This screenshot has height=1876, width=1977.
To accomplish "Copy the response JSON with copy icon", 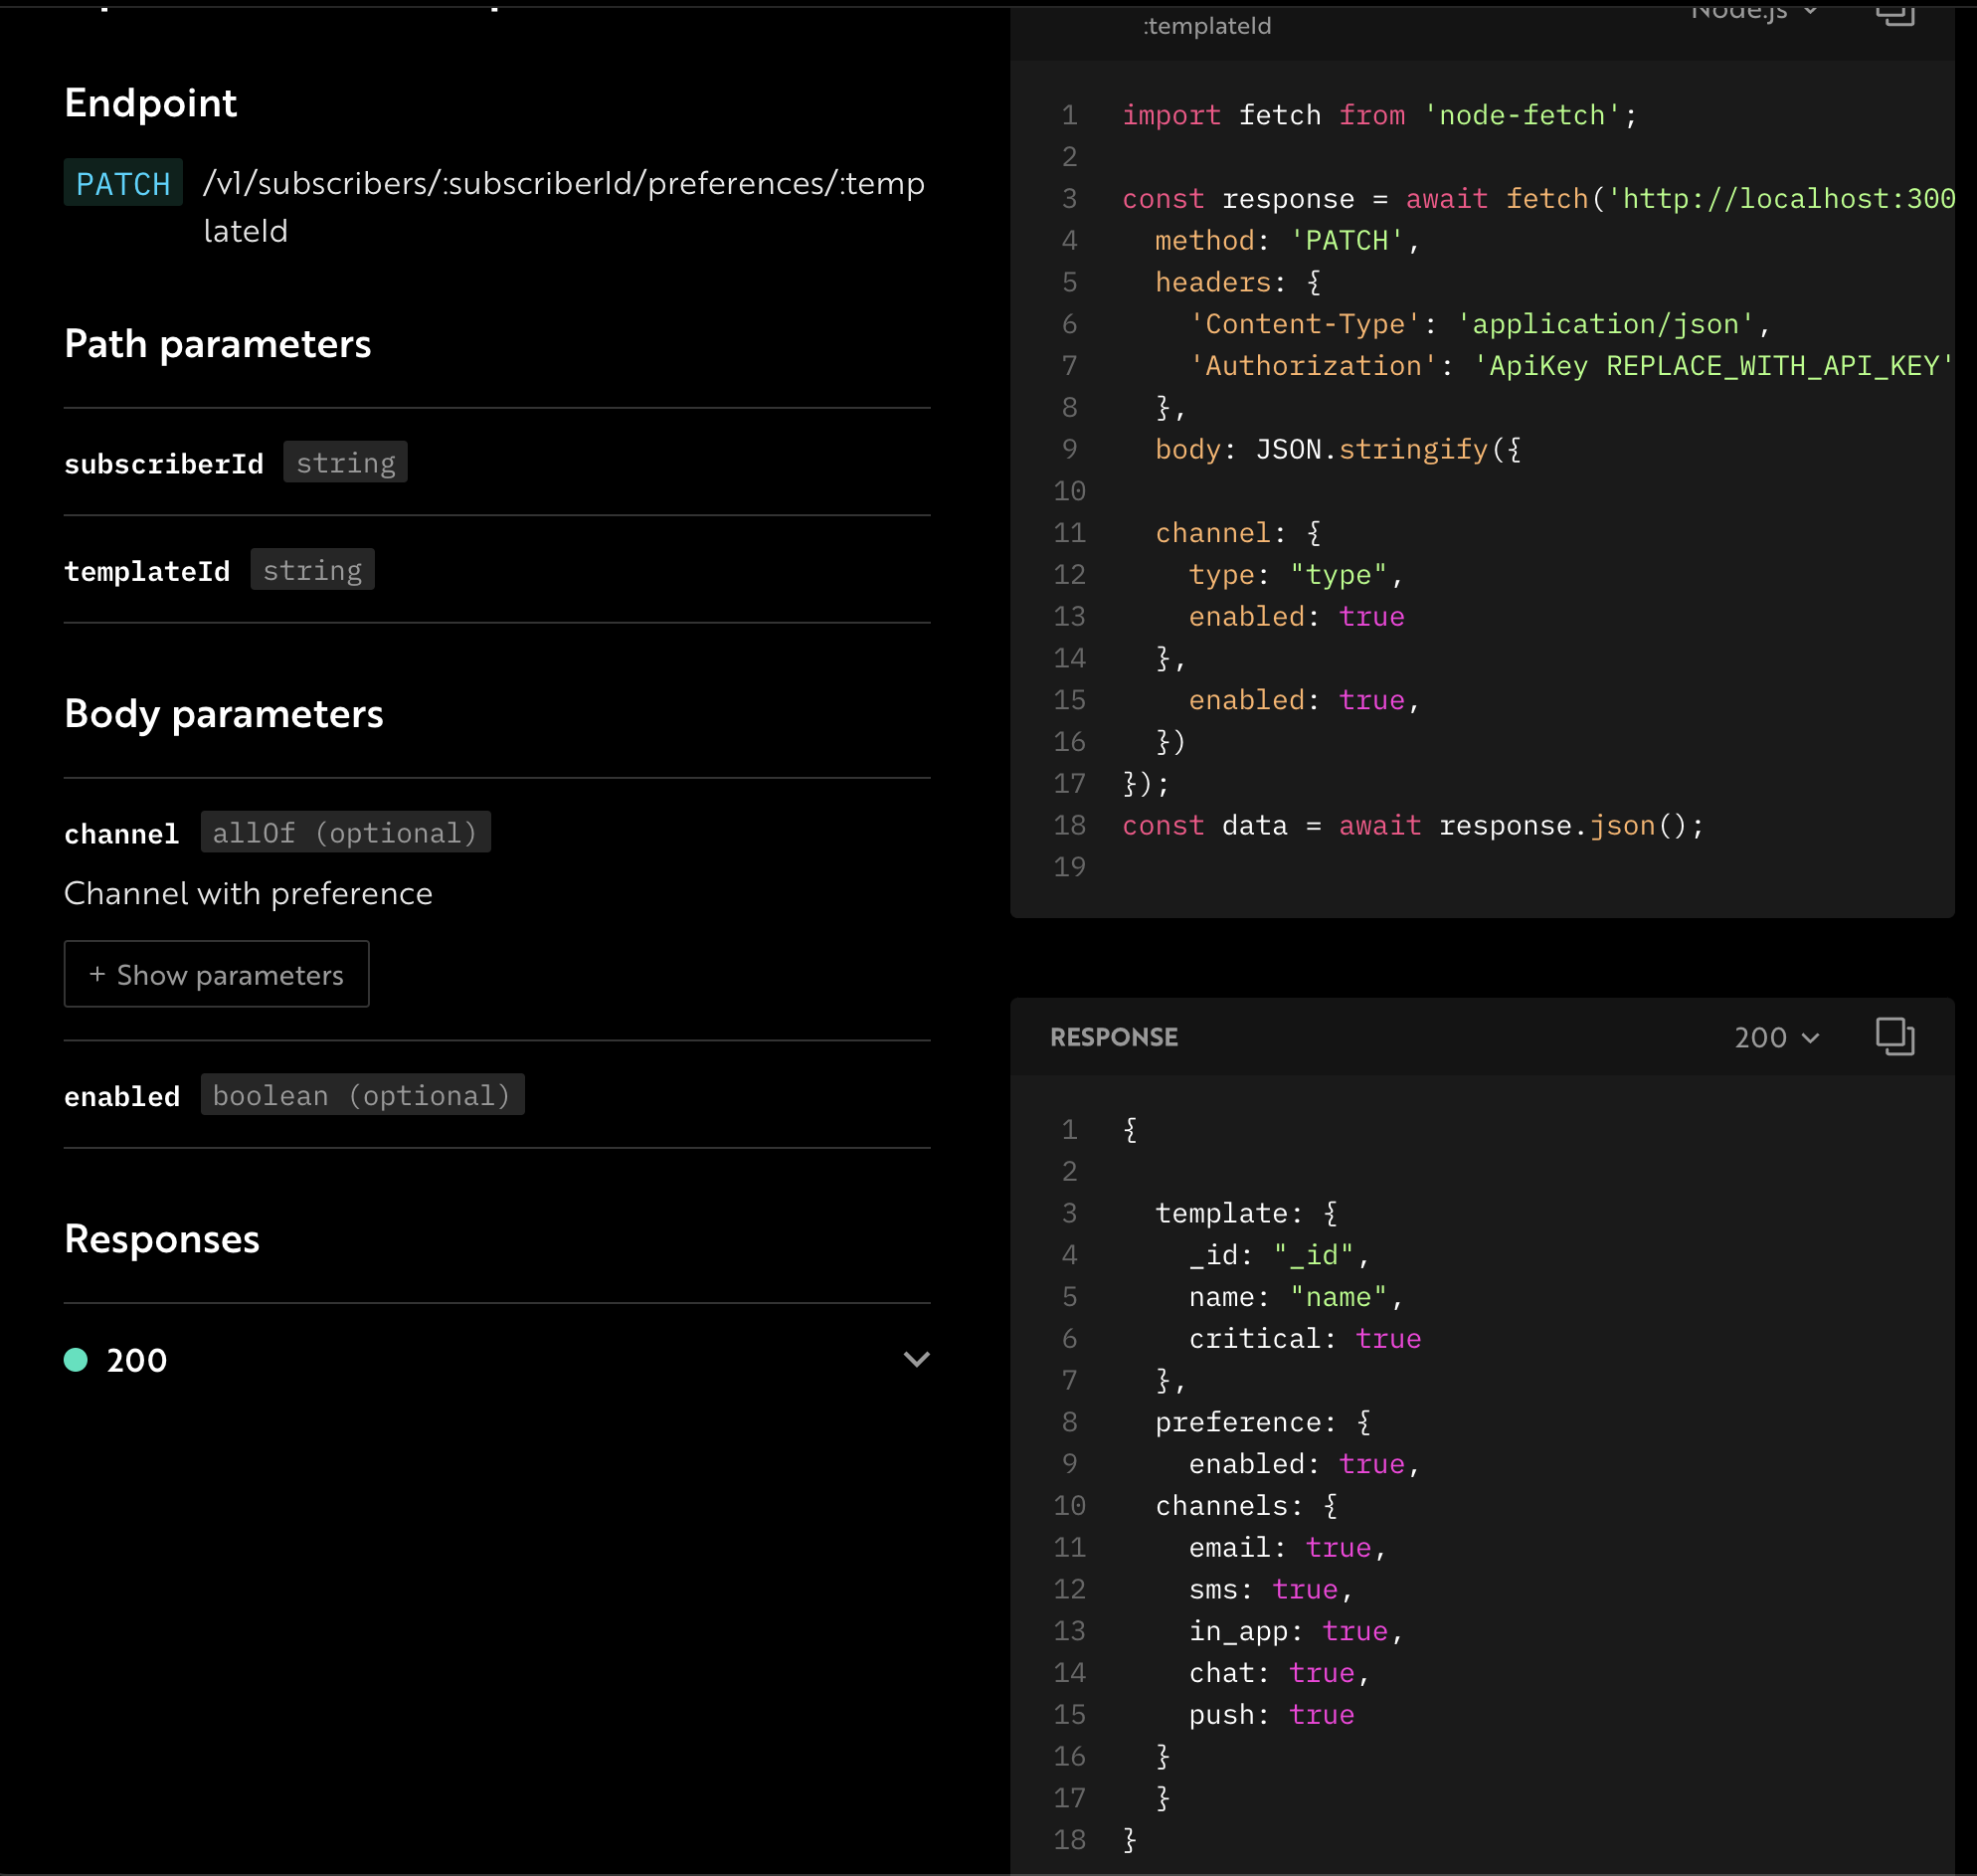I will click(x=1894, y=1036).
